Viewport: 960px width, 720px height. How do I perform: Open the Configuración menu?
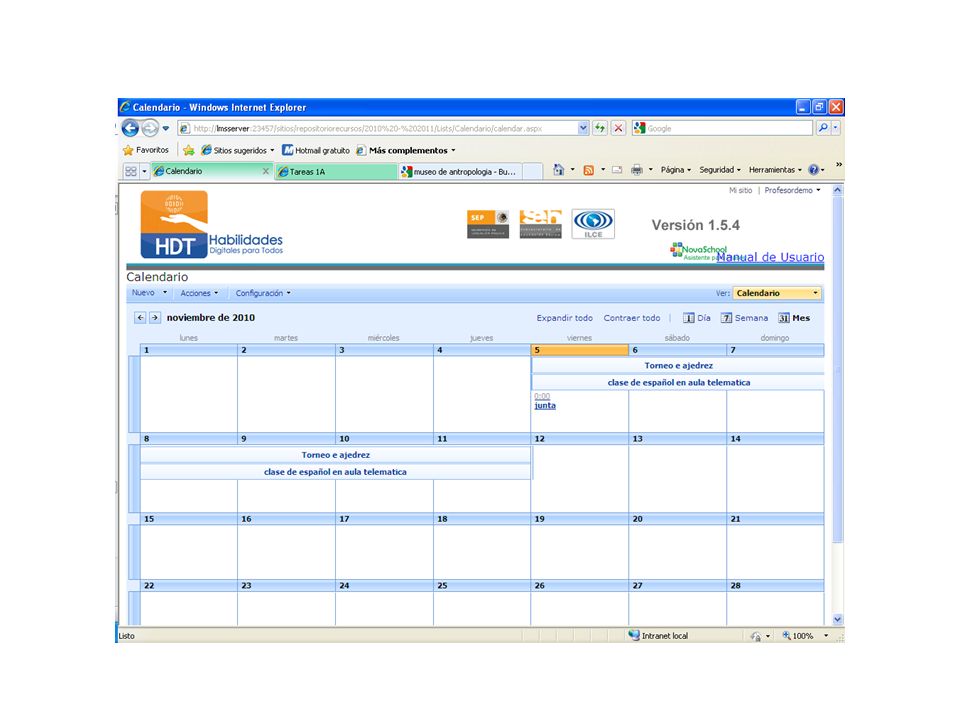click(263, 293)
